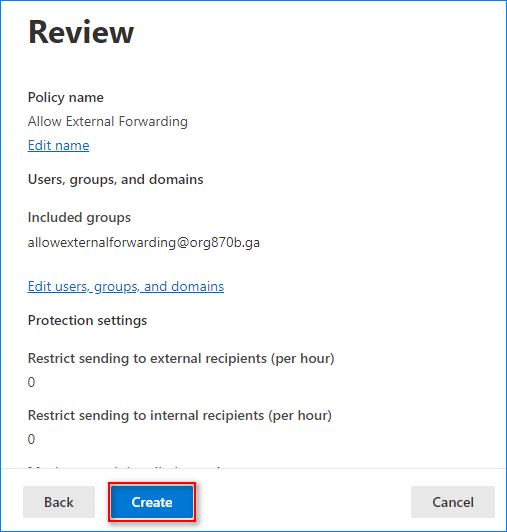This screenshot has height=532, width=507.
Task: Click empty footer space between Create and Cancel
Action: pos(302,502)
